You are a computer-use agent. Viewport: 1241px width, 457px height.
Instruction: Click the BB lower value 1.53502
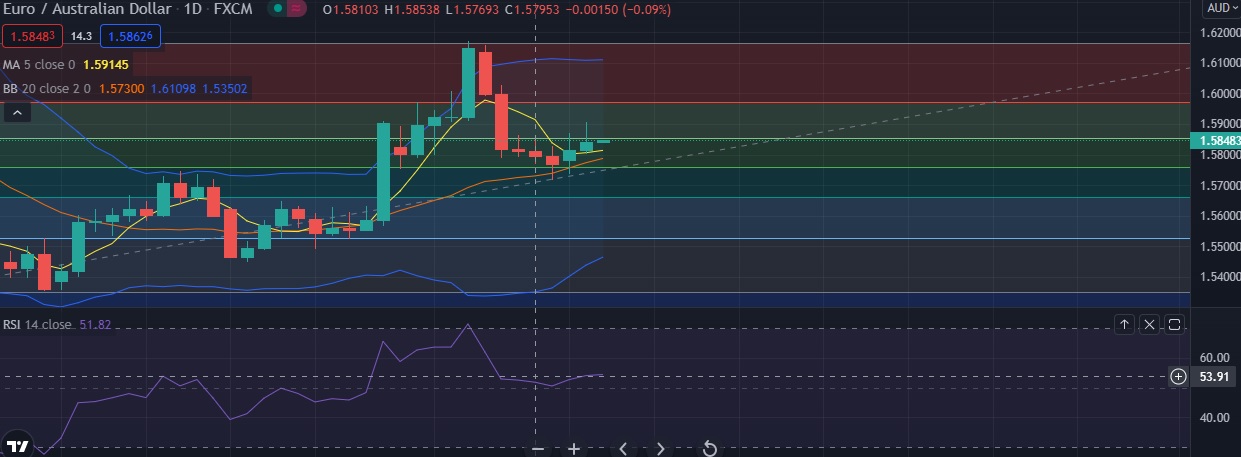tap(225, 88)
